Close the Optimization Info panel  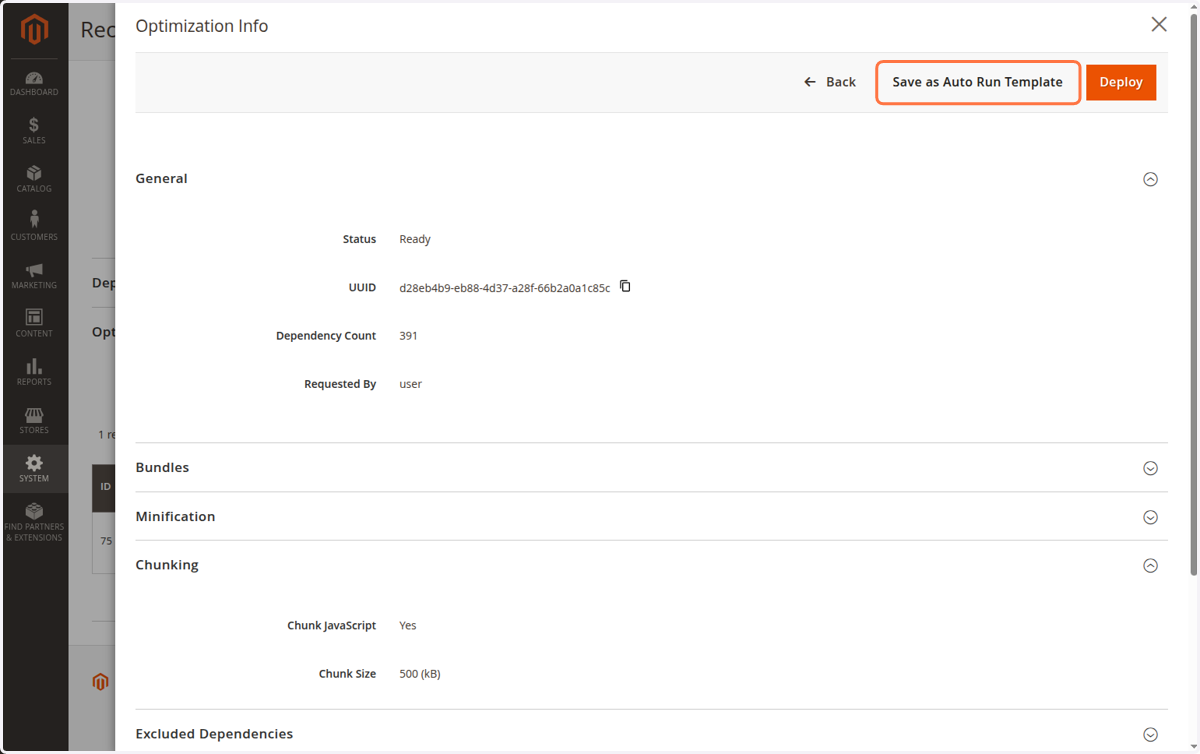[x=1159, y=25]
